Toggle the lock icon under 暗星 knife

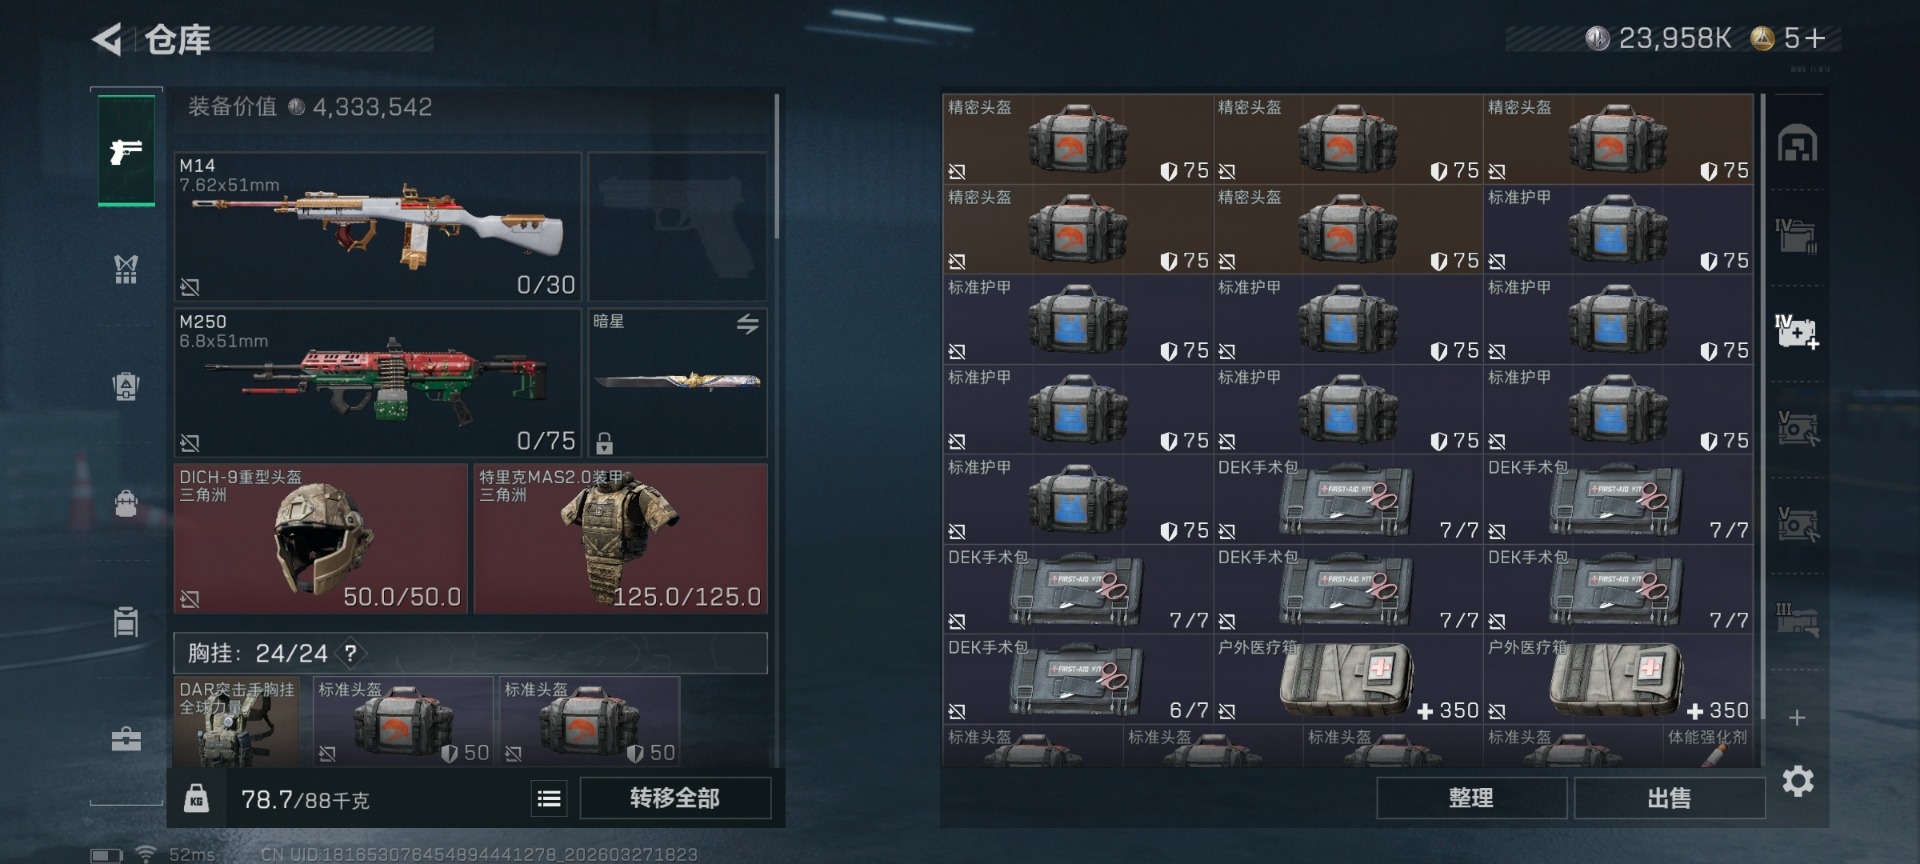pos(605,442)
